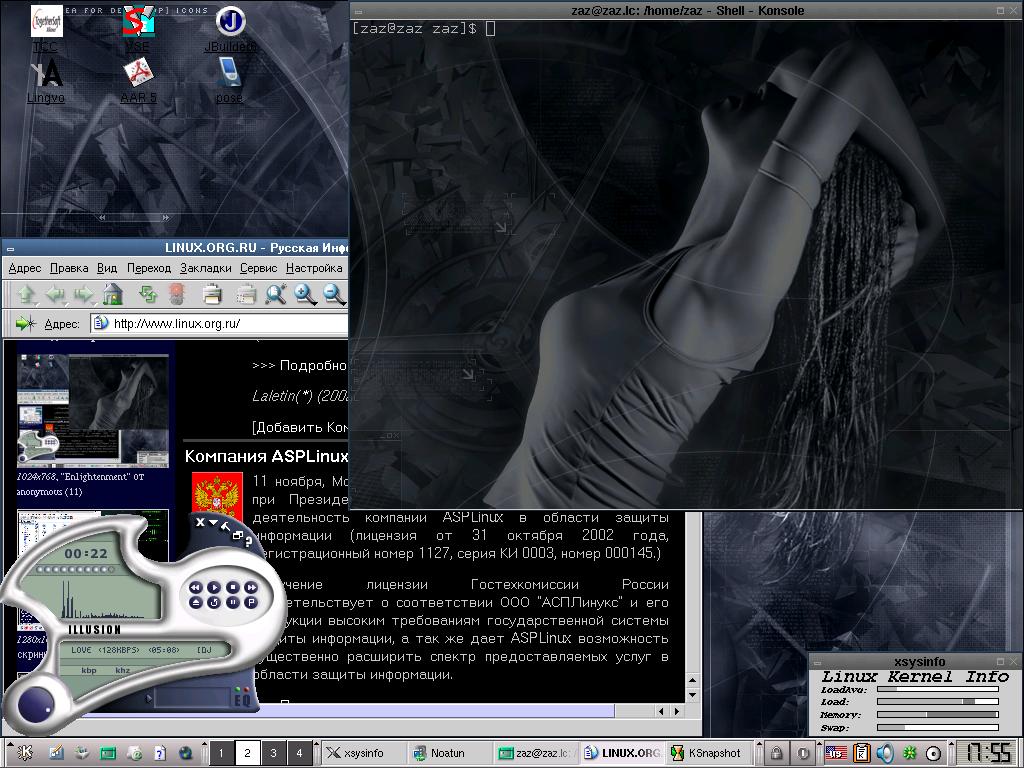
Task: Open the Вид menu
Action: (x=107, y=268)
